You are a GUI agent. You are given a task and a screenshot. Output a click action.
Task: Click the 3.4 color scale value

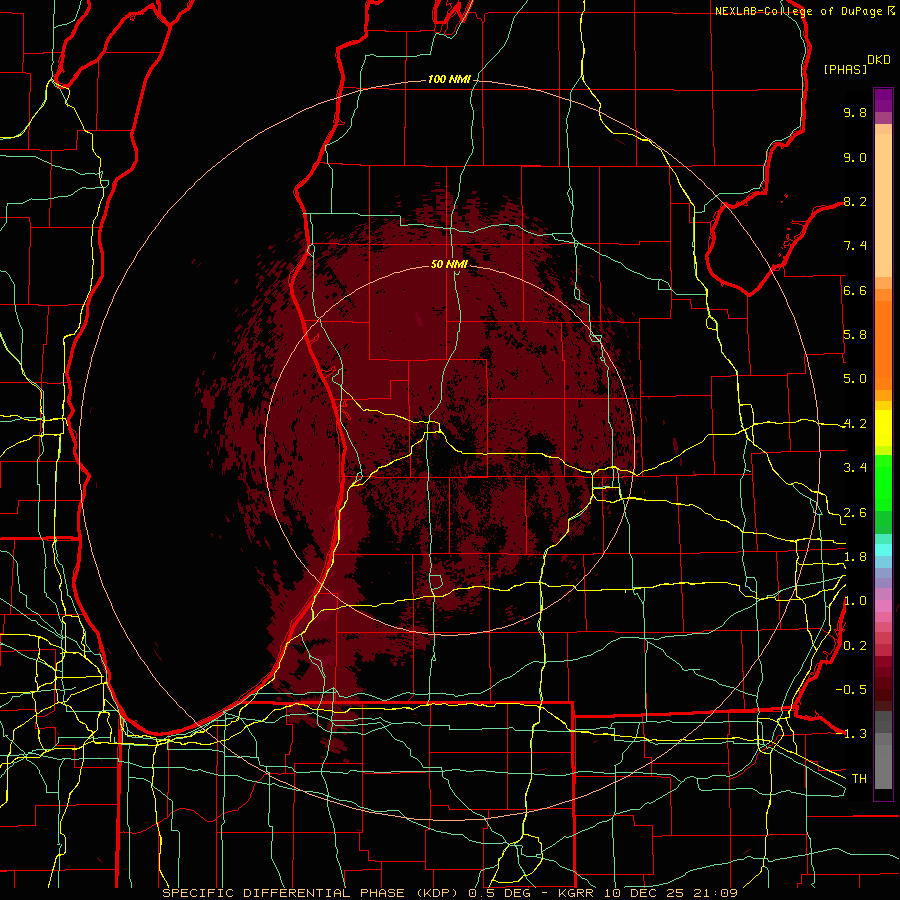855,468
